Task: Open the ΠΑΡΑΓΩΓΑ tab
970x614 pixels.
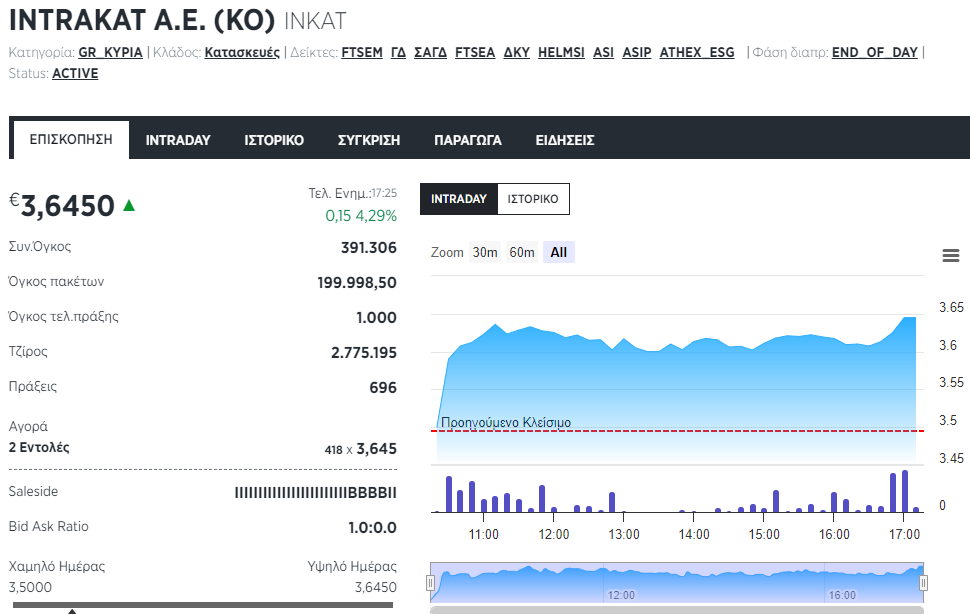Action: click(x=468, y=140)
